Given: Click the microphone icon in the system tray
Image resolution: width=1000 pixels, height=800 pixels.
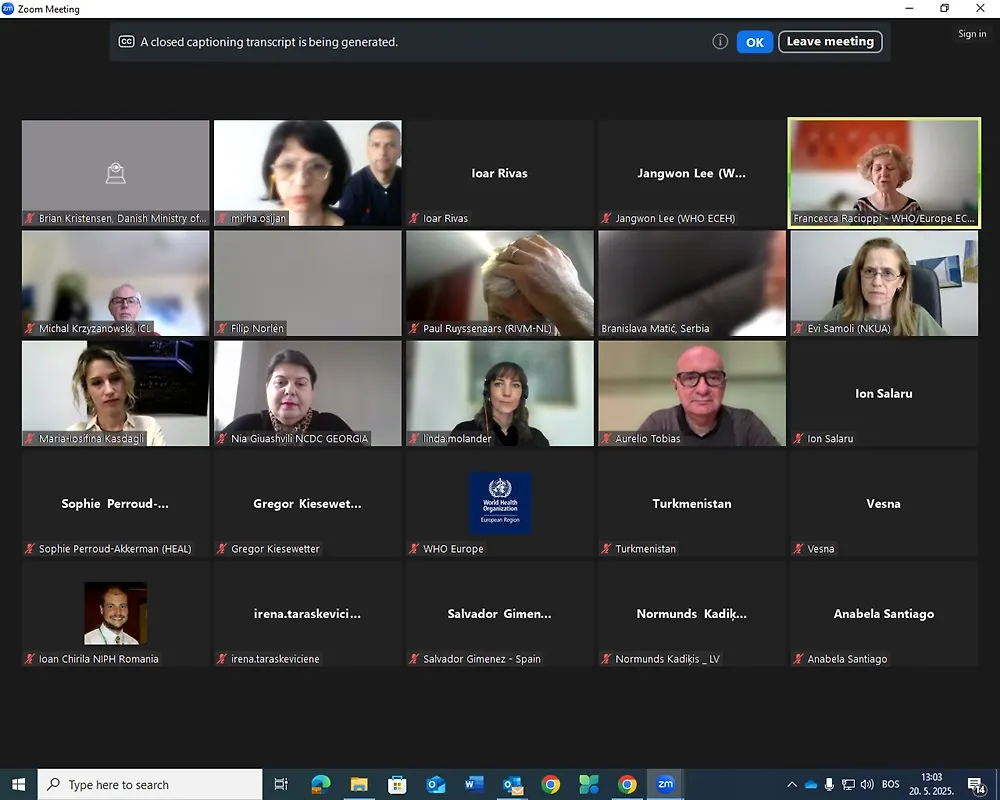Looking at the screenshot, I should pos(829,784).
